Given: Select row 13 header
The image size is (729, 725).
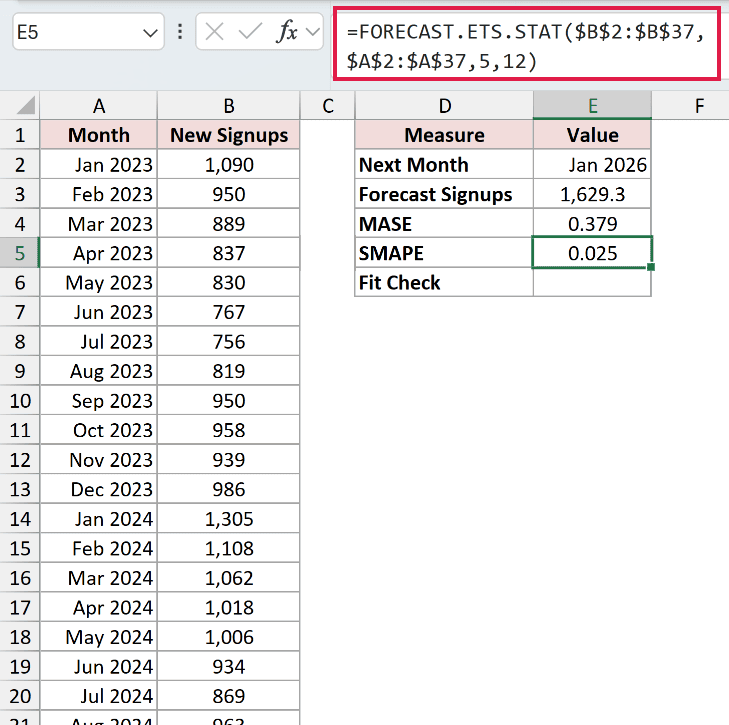Looking at the screenshot, I should pyautogui.click(x=20, y=489).
